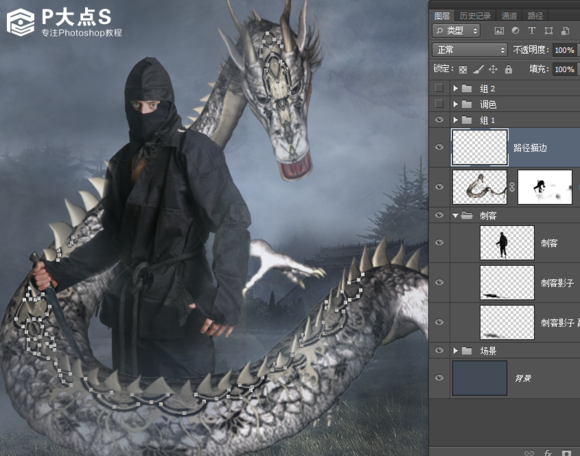This screenshot has width=580, height=456.
Task: Show the 组 2 group visibility
Action: 439,88
